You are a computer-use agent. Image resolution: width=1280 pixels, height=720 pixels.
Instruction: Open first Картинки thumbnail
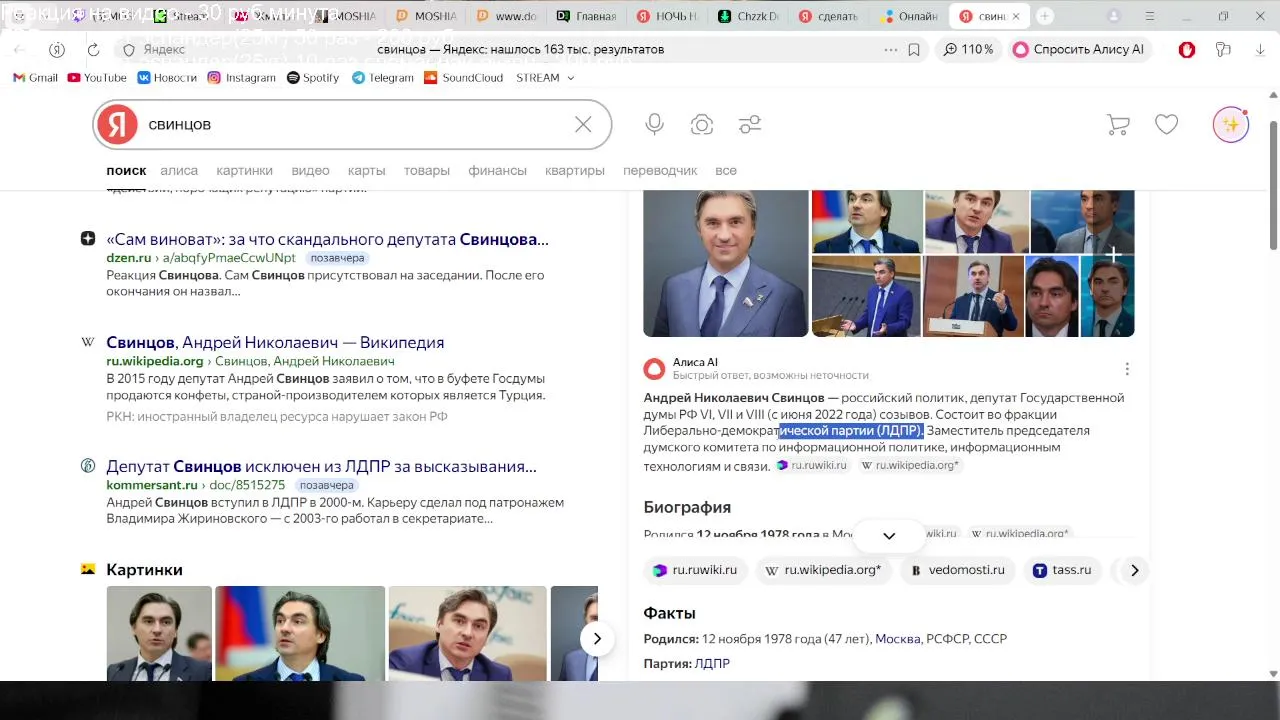[x=159, y=634]
